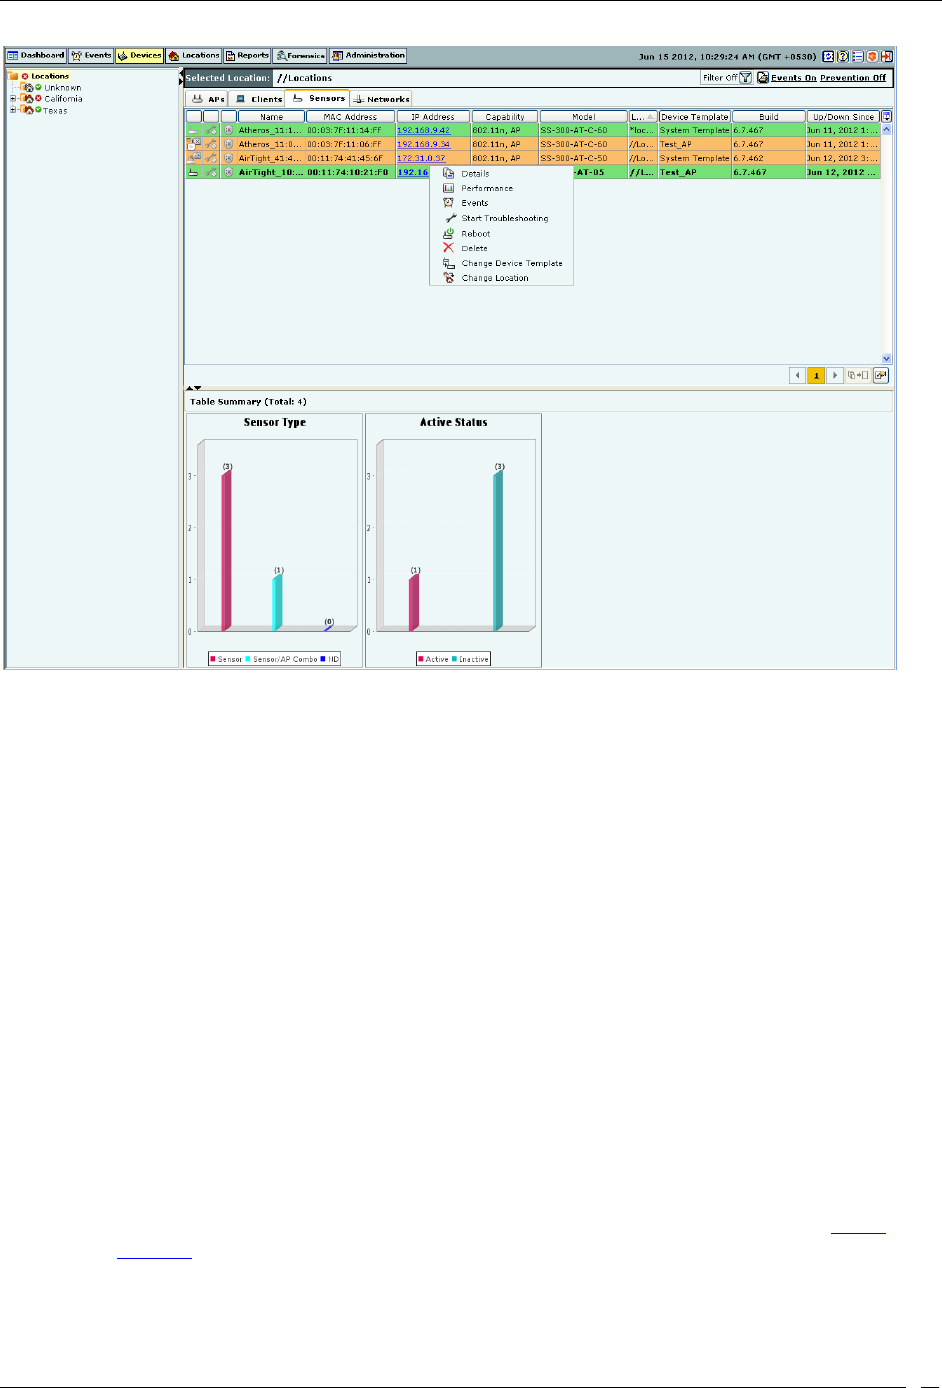Screen dimensions: 942x1388
Task: Sort by the Model column header
Action: tap(584, 117)
